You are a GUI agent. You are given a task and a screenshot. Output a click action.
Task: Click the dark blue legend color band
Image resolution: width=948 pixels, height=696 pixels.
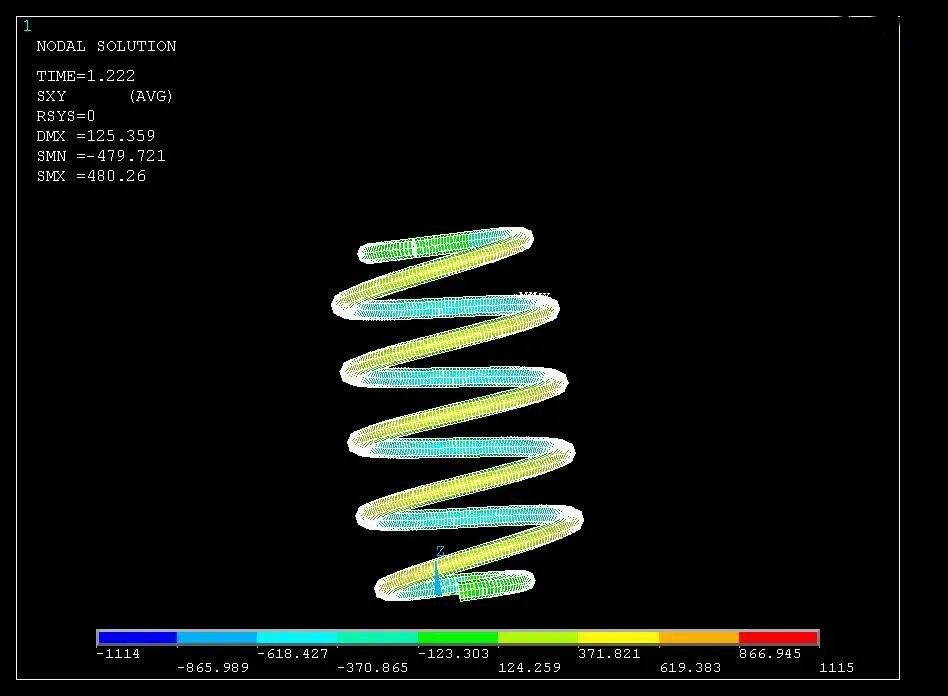coord(137,637)
